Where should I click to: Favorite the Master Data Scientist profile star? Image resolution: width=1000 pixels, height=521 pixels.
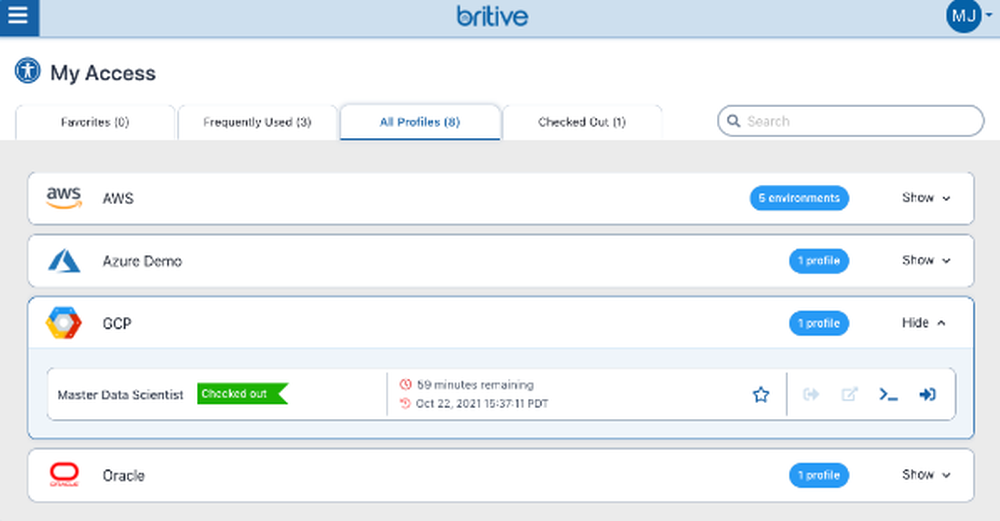[761, 394]
